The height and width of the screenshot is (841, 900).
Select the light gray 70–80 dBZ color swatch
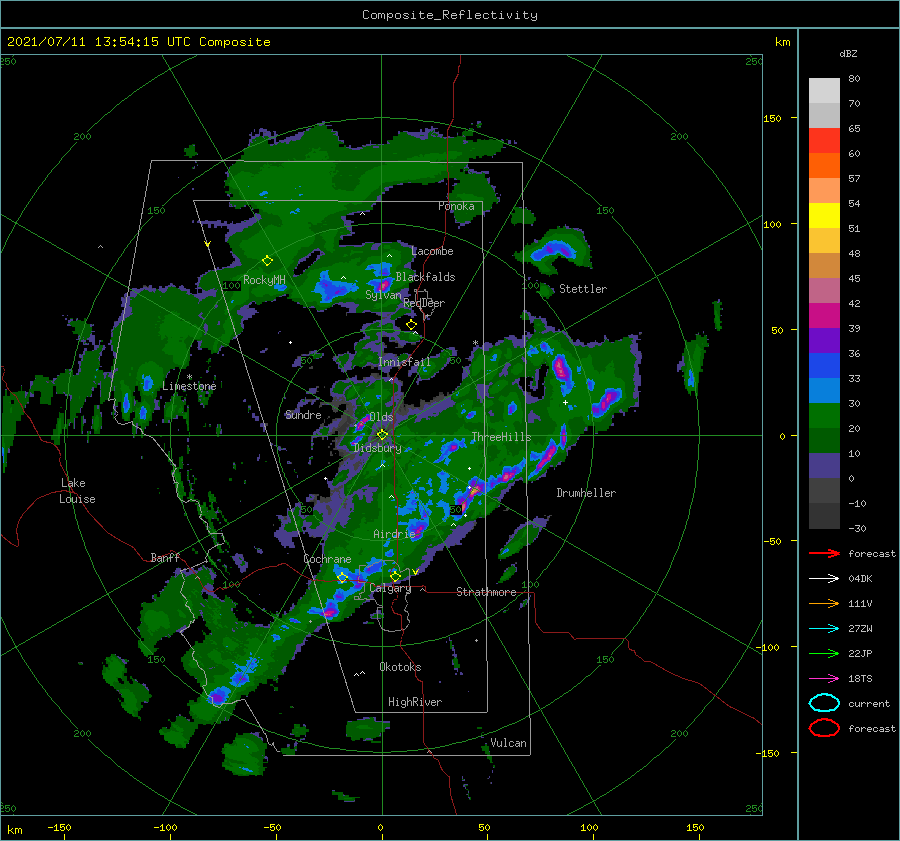pos(824,91)
